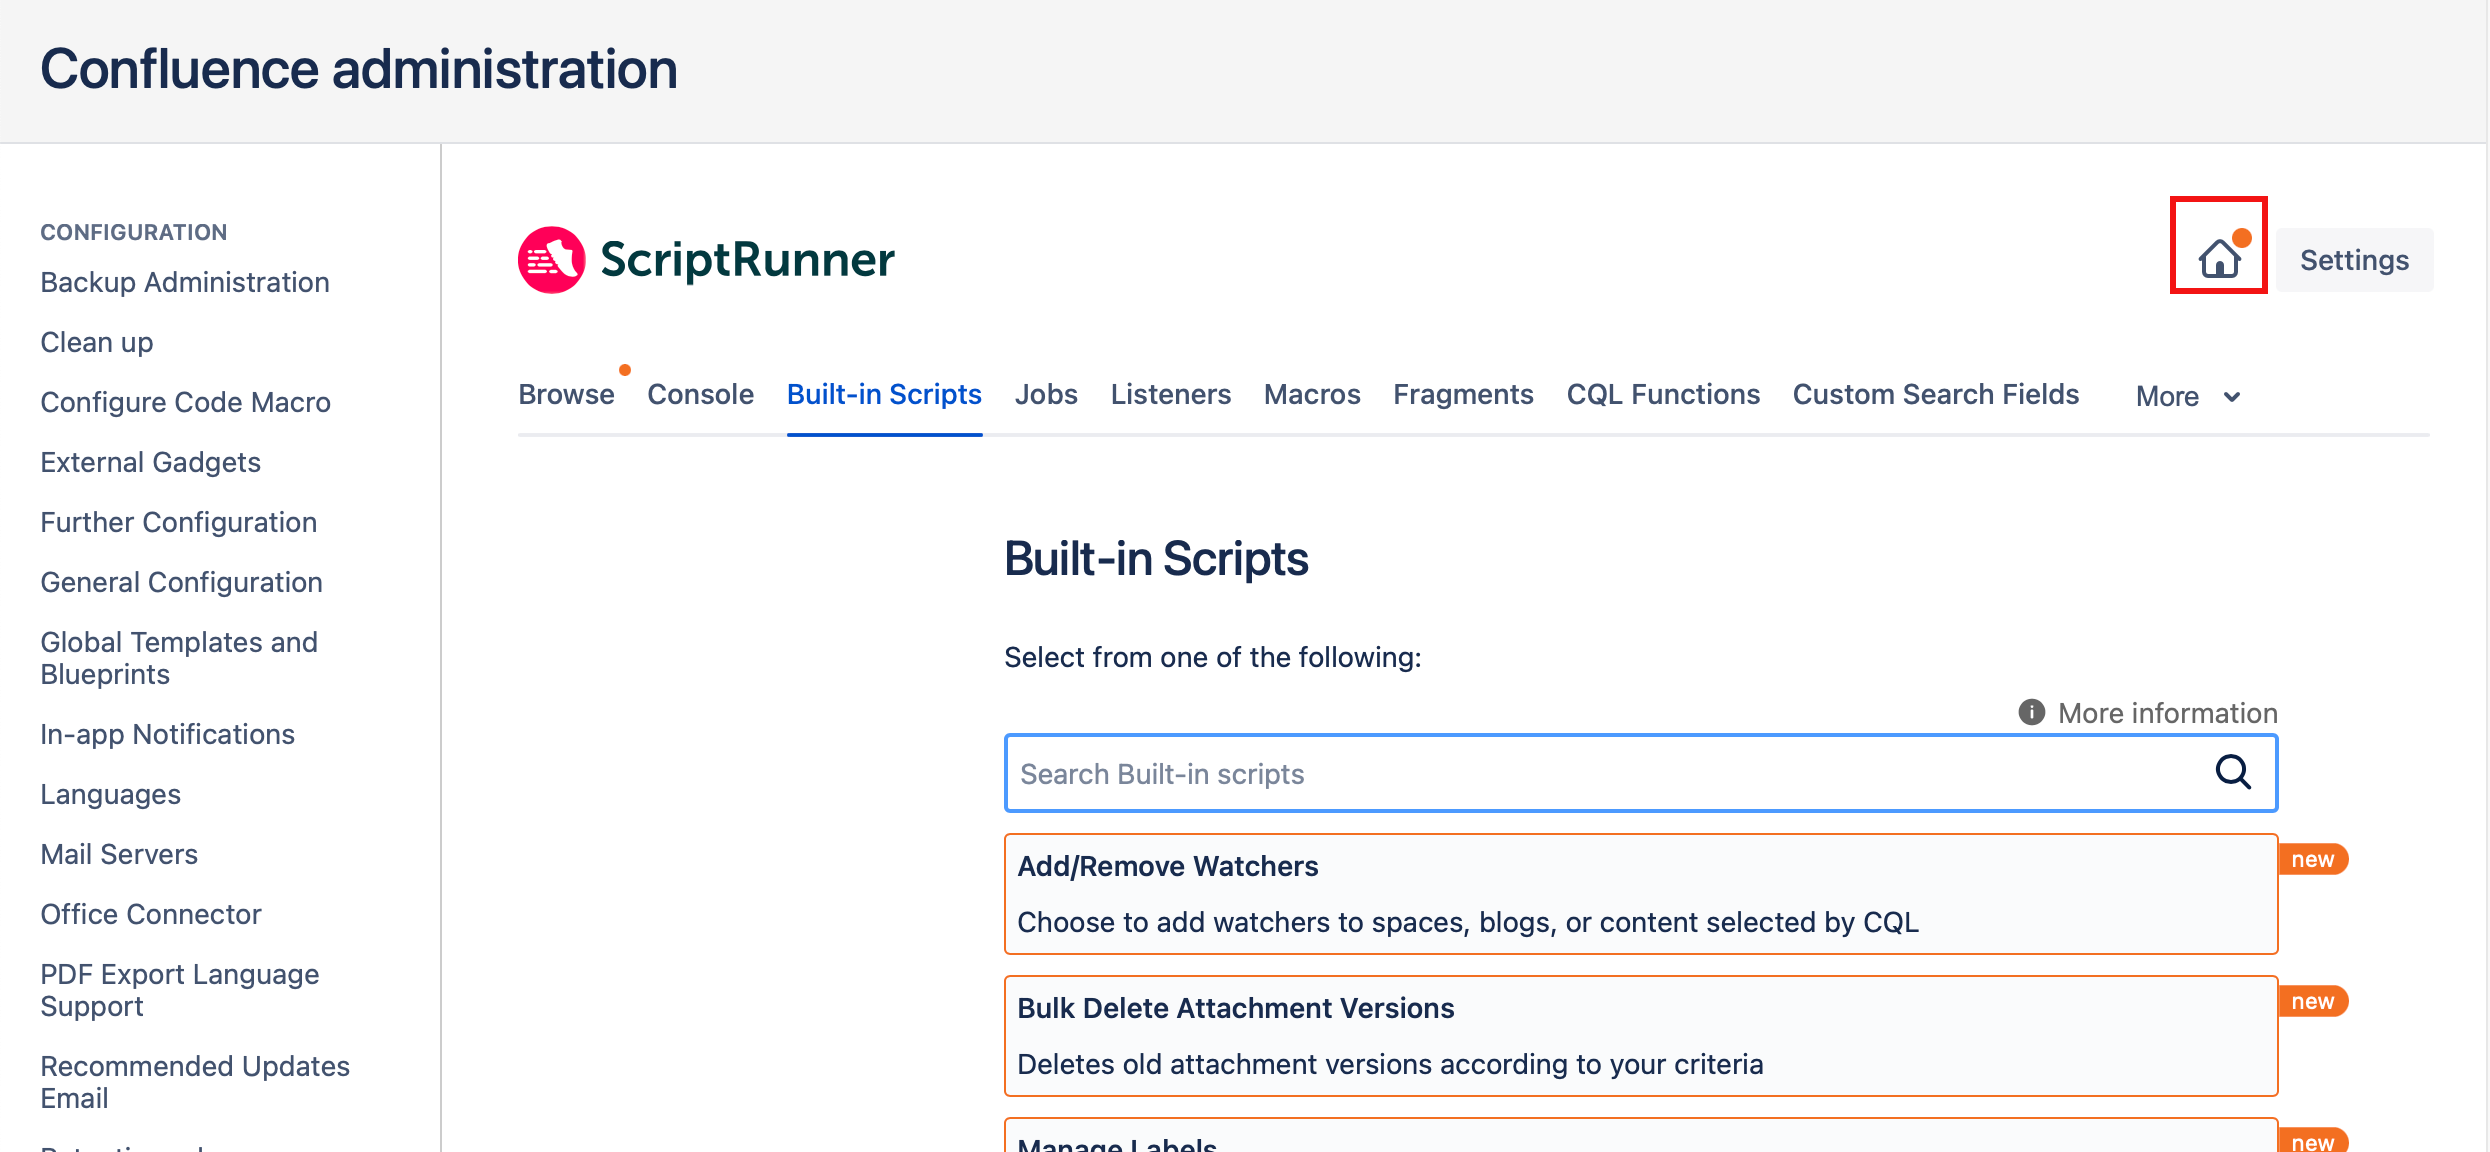Open PDF Export Language Support

tap(181, 990)
